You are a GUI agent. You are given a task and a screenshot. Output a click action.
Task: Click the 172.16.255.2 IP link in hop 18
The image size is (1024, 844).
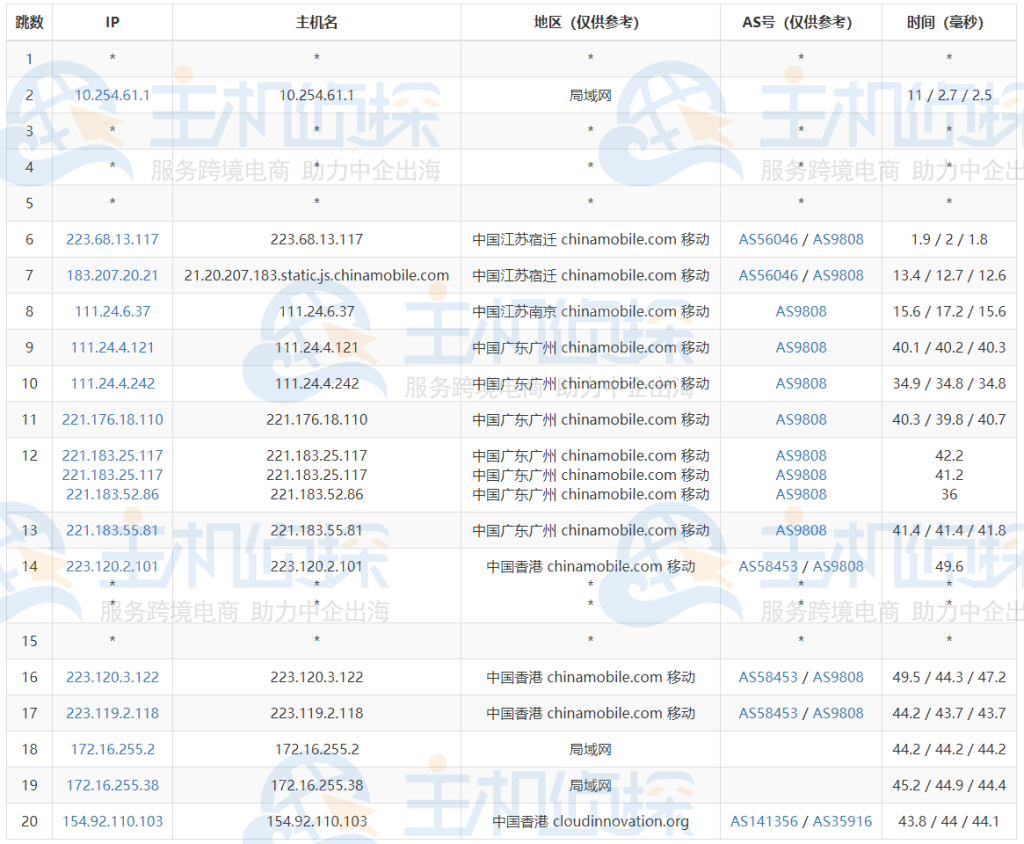coord(112,749)
